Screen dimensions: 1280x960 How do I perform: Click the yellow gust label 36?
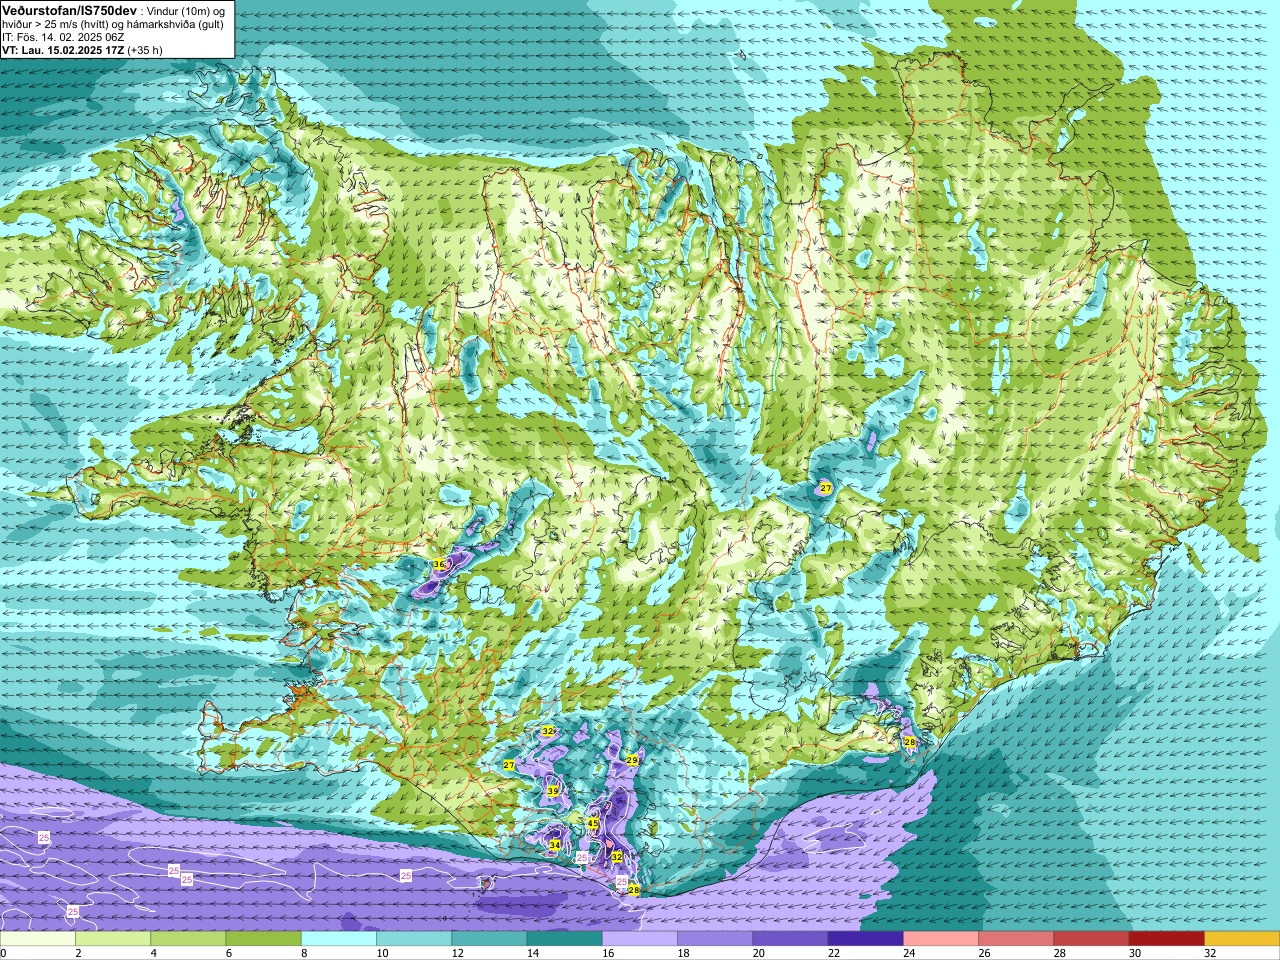click(439, 565)
